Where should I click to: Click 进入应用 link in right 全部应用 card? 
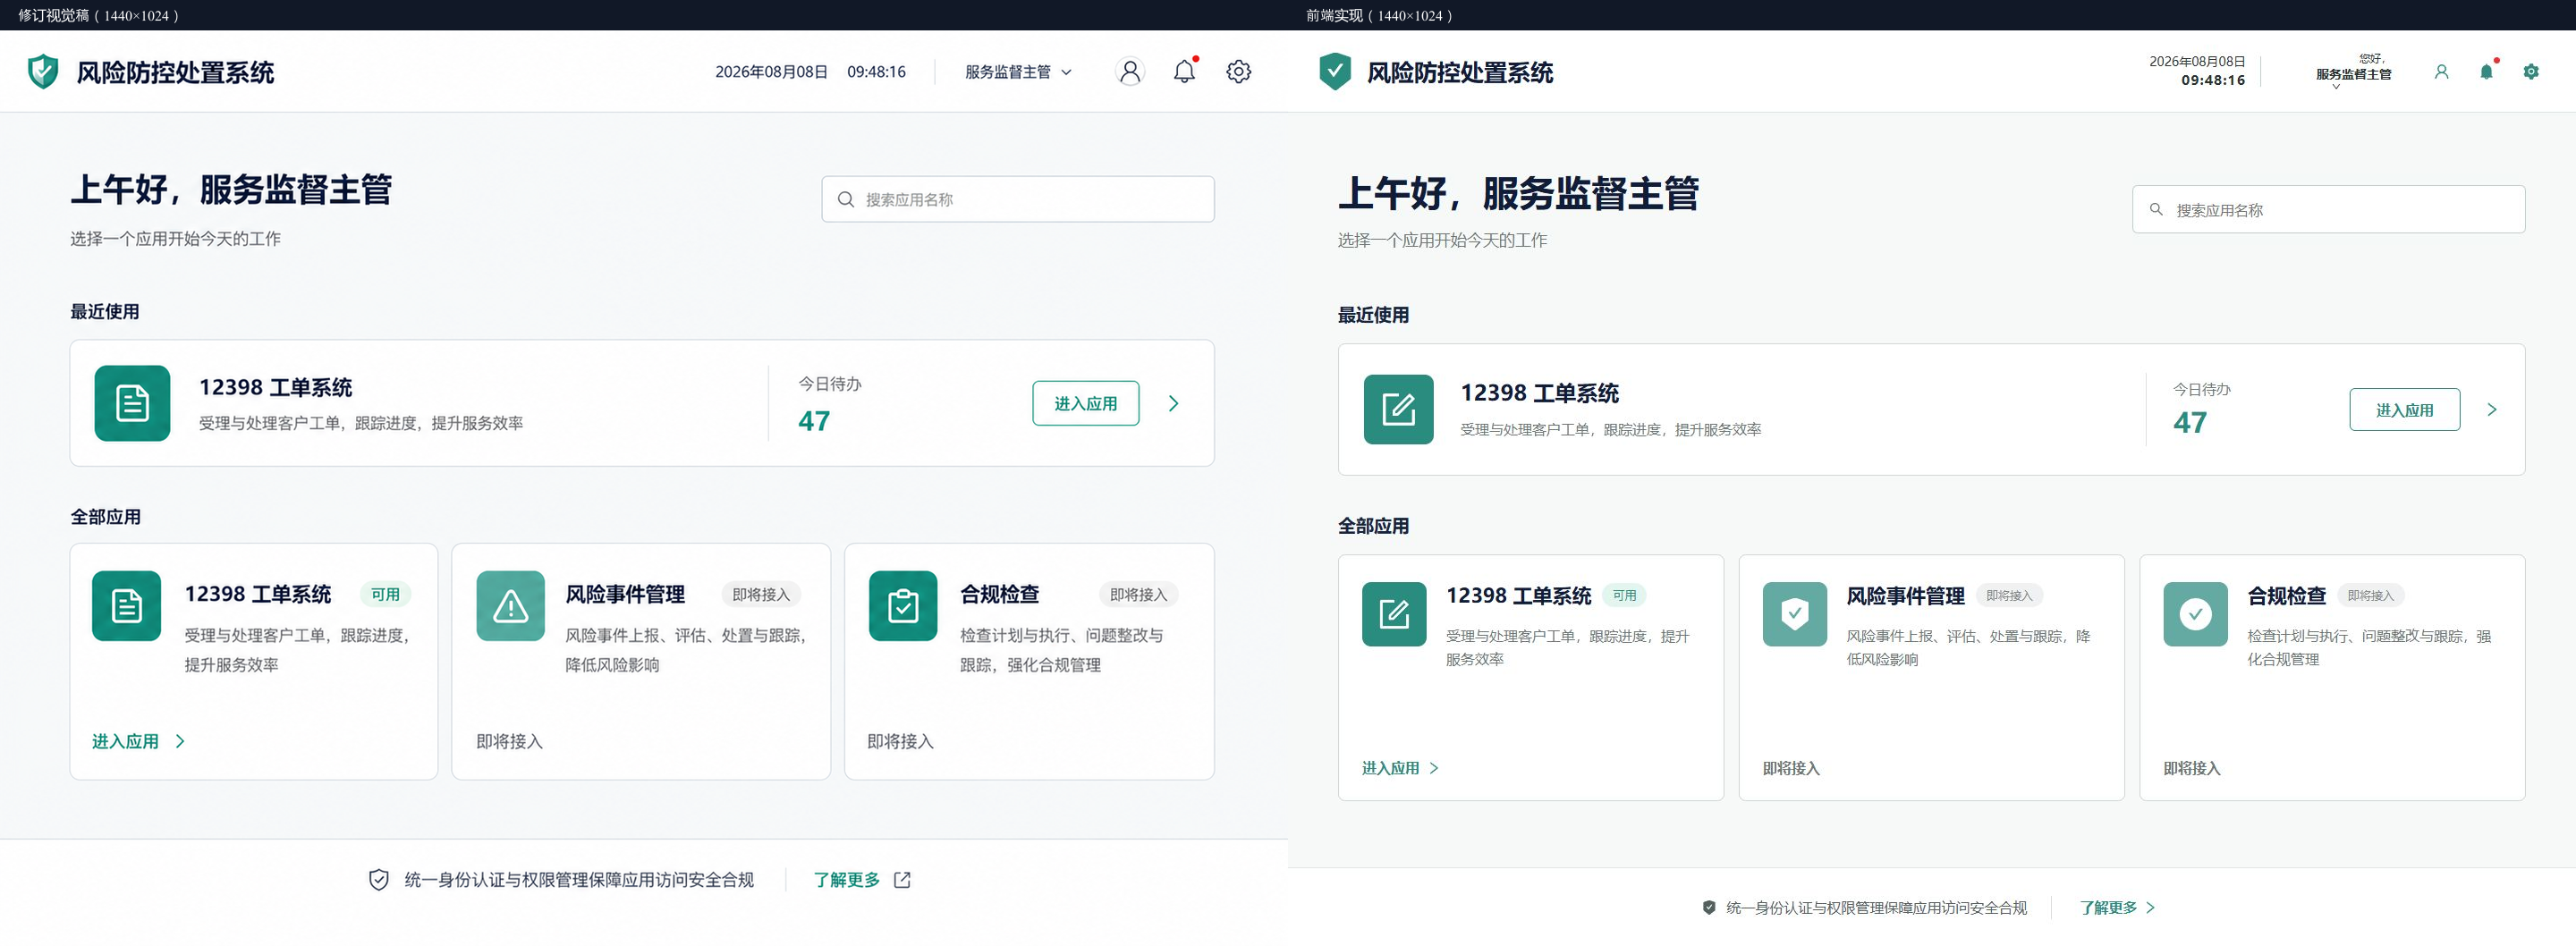pyautogui.click(x=1400, y=768)
